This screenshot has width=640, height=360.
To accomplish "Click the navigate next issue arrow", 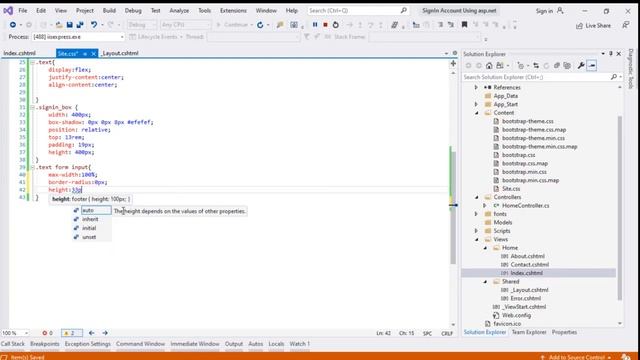I will tap(105, 333).
